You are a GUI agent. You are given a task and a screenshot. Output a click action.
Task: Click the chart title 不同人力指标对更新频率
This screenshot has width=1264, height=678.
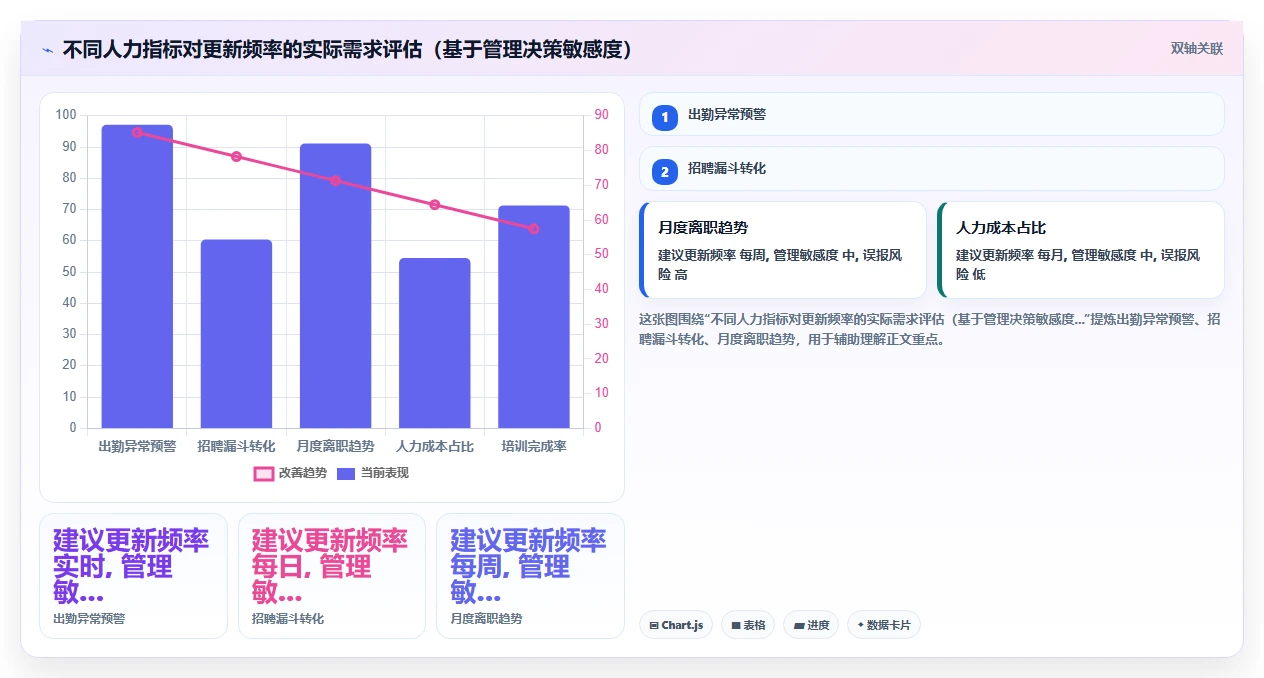coord(348,50)
